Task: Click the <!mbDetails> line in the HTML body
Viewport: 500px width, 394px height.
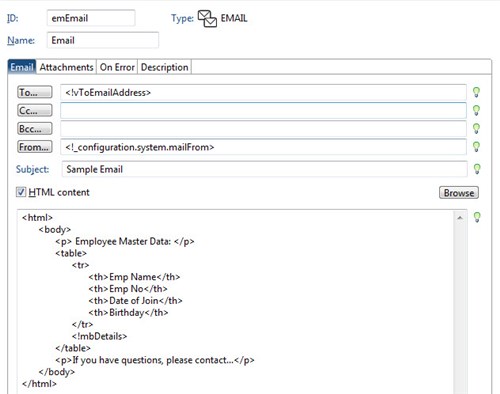Action: pos(99,336)
